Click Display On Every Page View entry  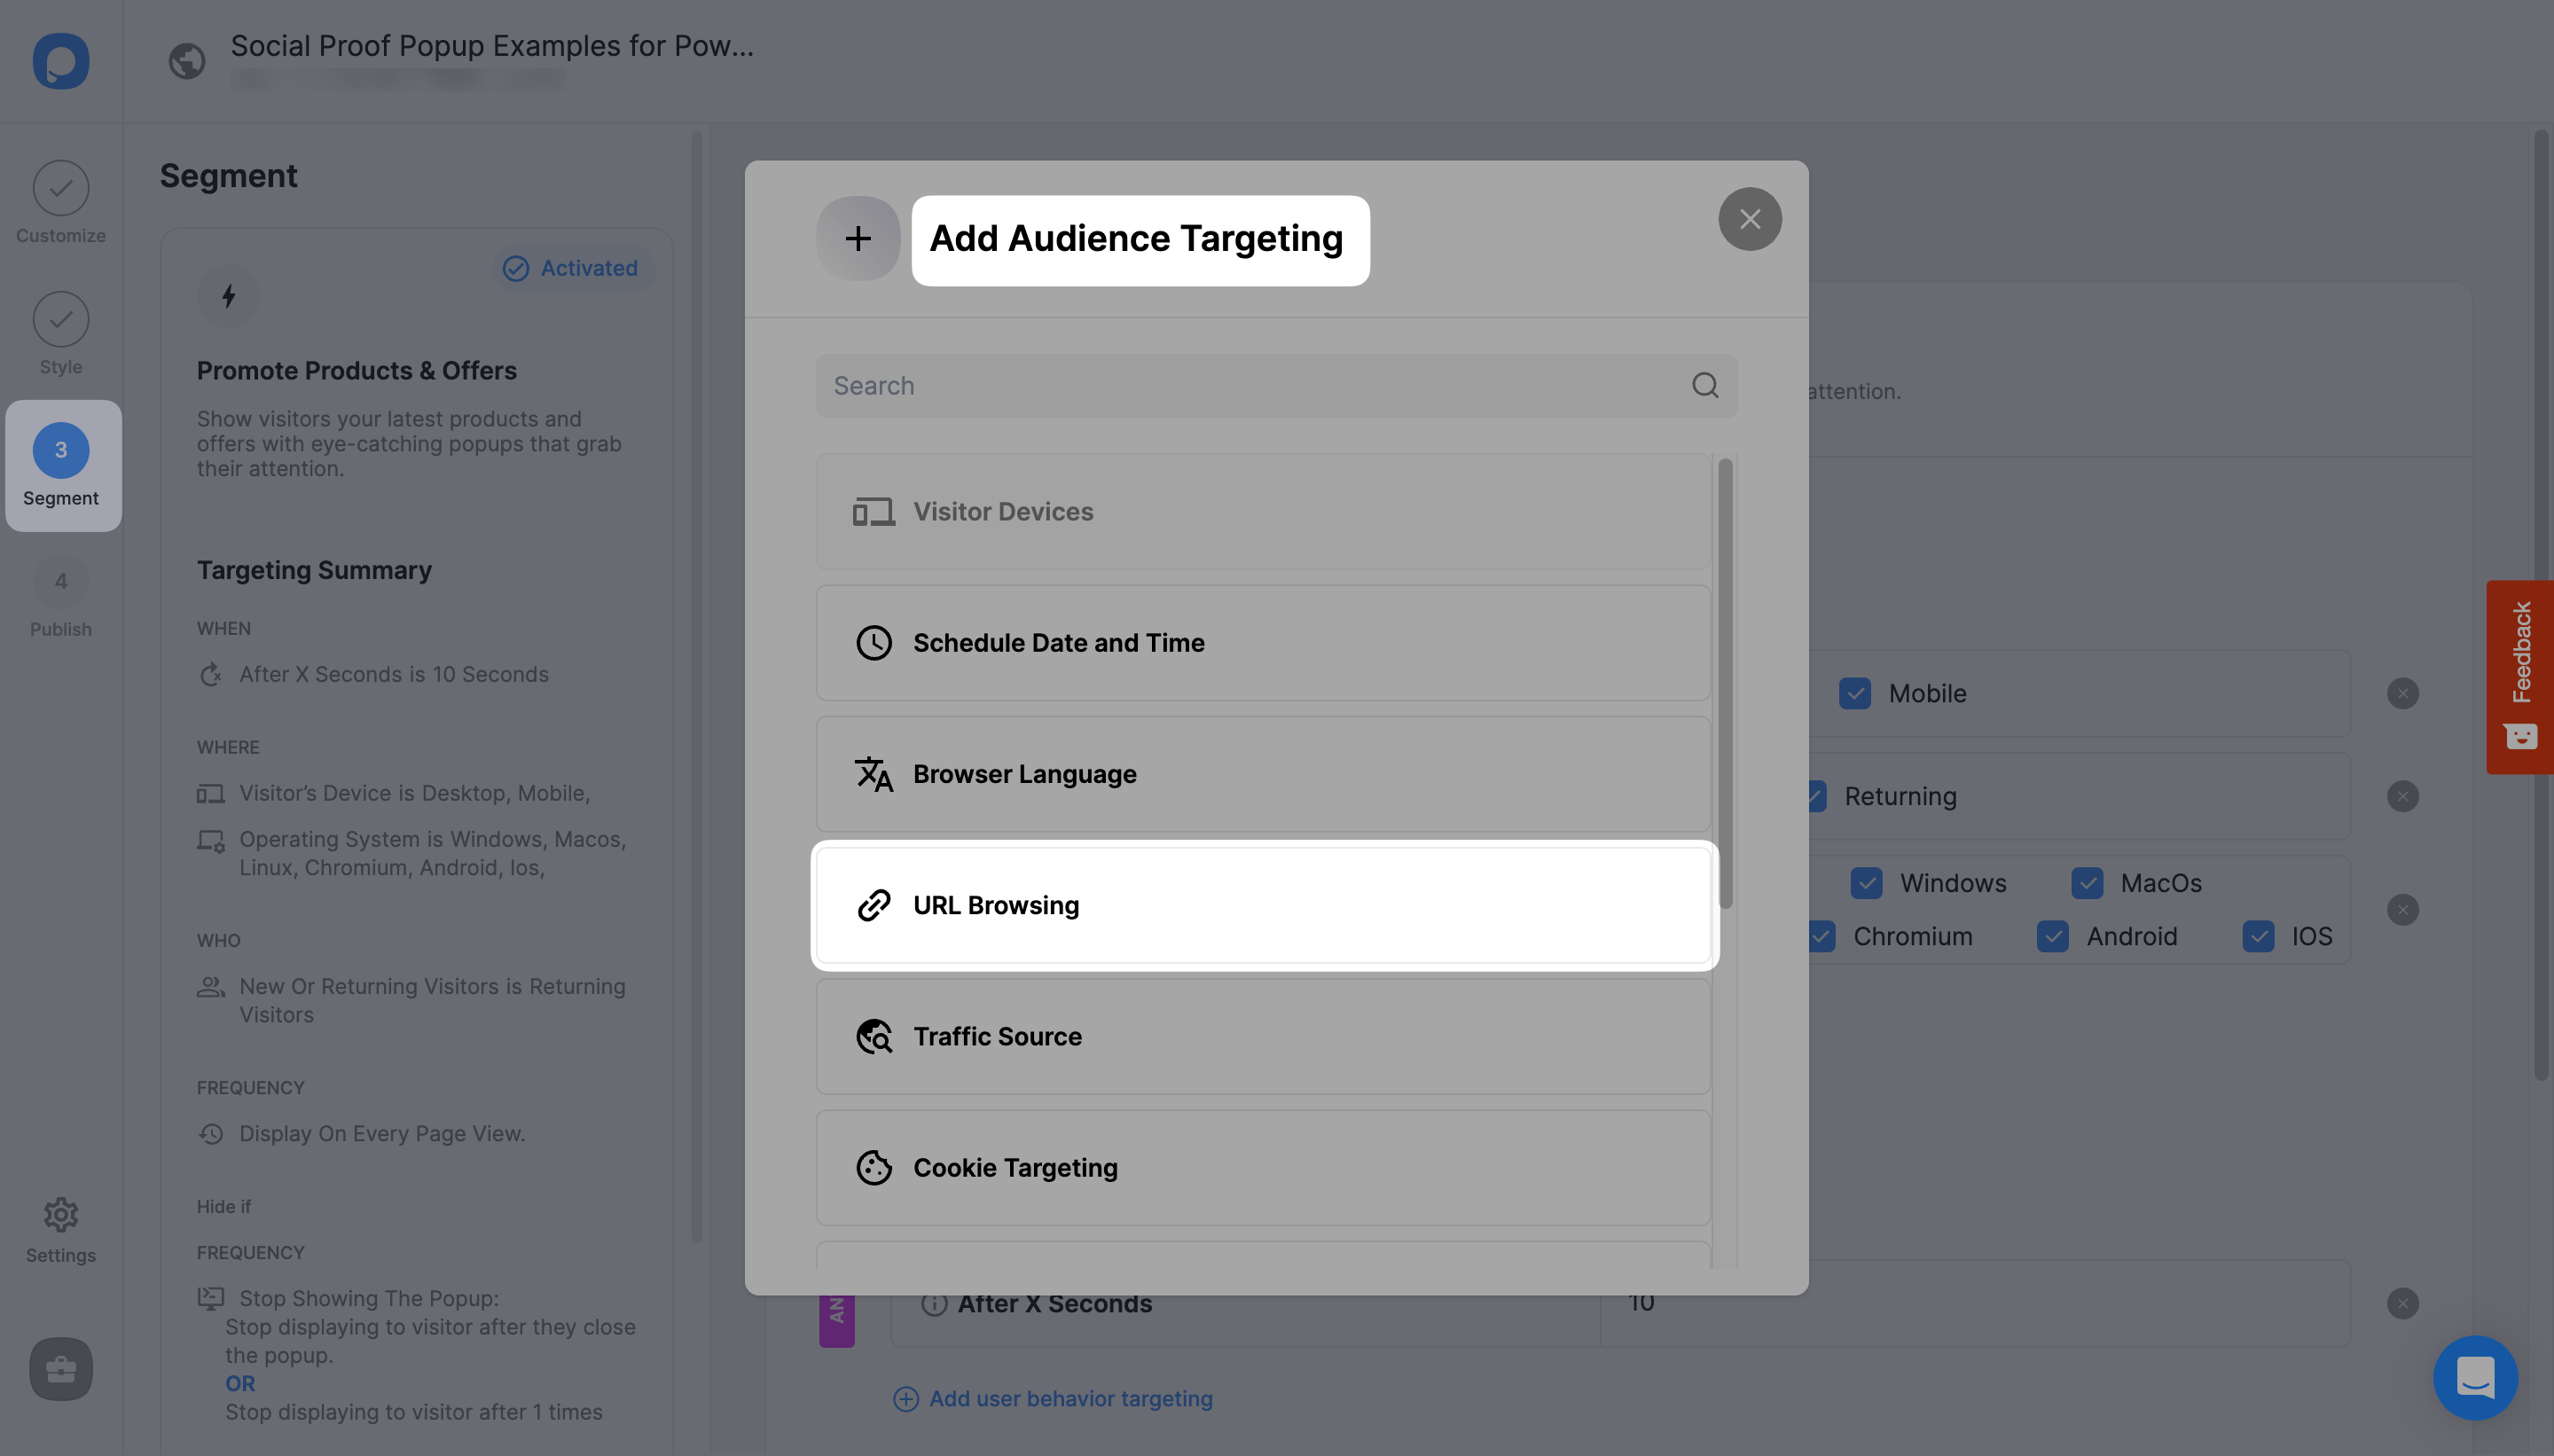click(382, 1133)
